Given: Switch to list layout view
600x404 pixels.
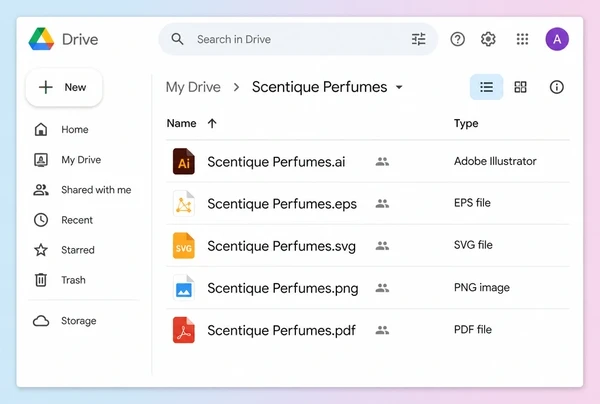Looking at the screenshot, I should pos(486,87).
